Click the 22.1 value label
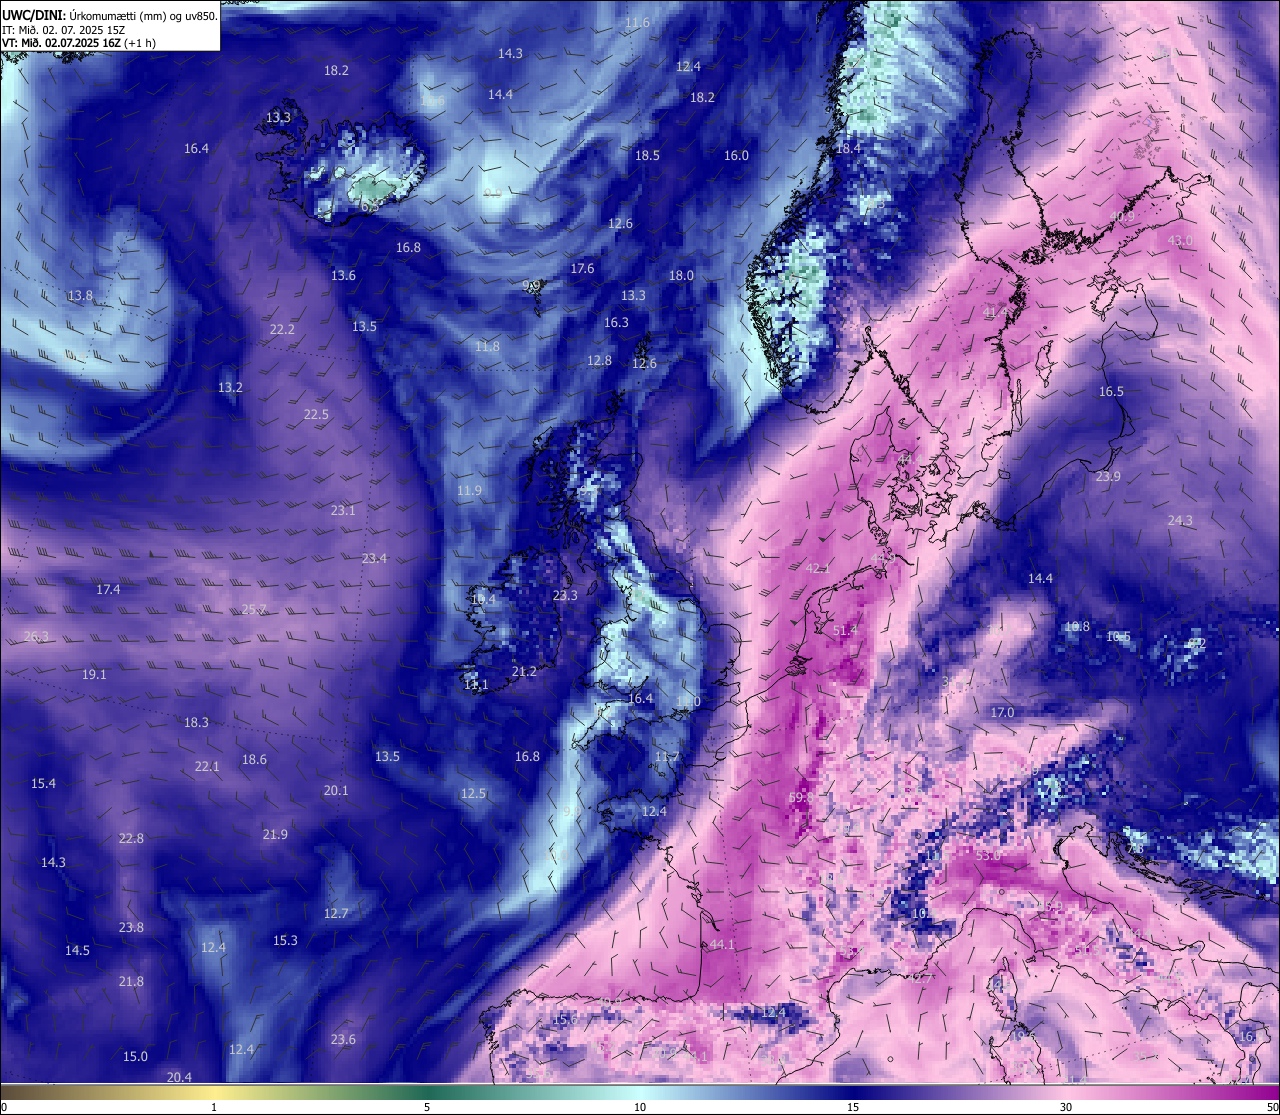 click(206, 766)
